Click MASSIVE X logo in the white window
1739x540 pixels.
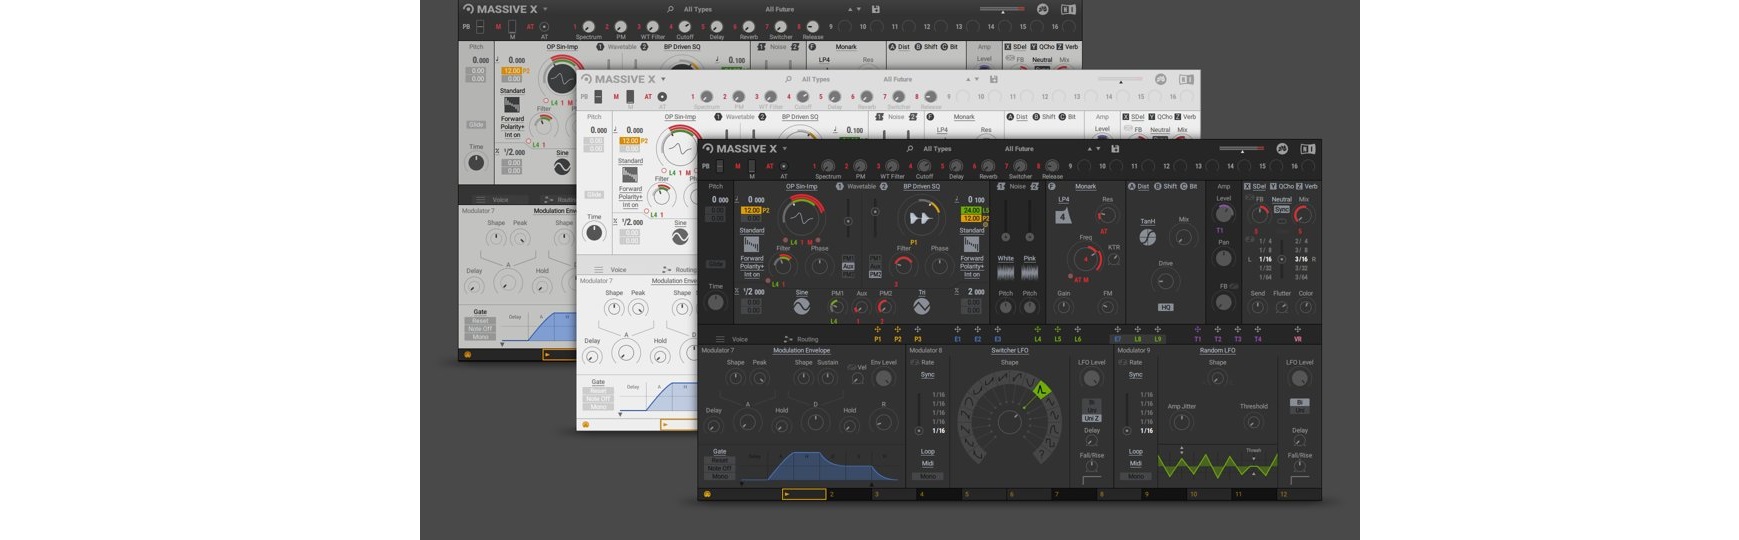coord(619,79)
